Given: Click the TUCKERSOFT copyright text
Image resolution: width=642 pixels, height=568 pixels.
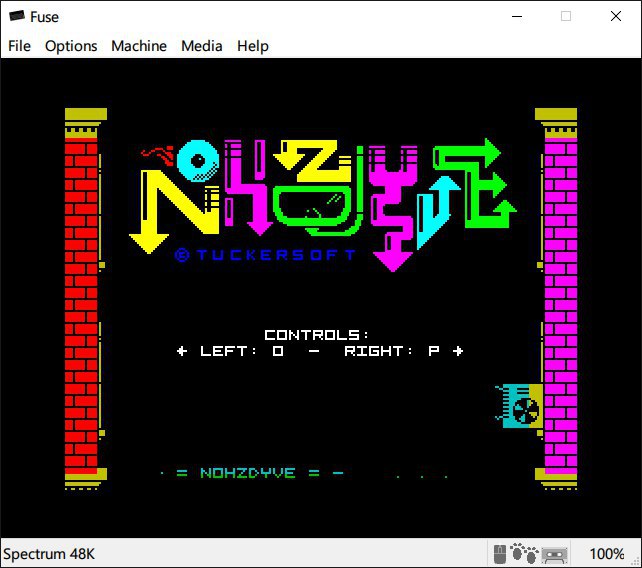Looking at the screenshot, I should pos(265,255).
